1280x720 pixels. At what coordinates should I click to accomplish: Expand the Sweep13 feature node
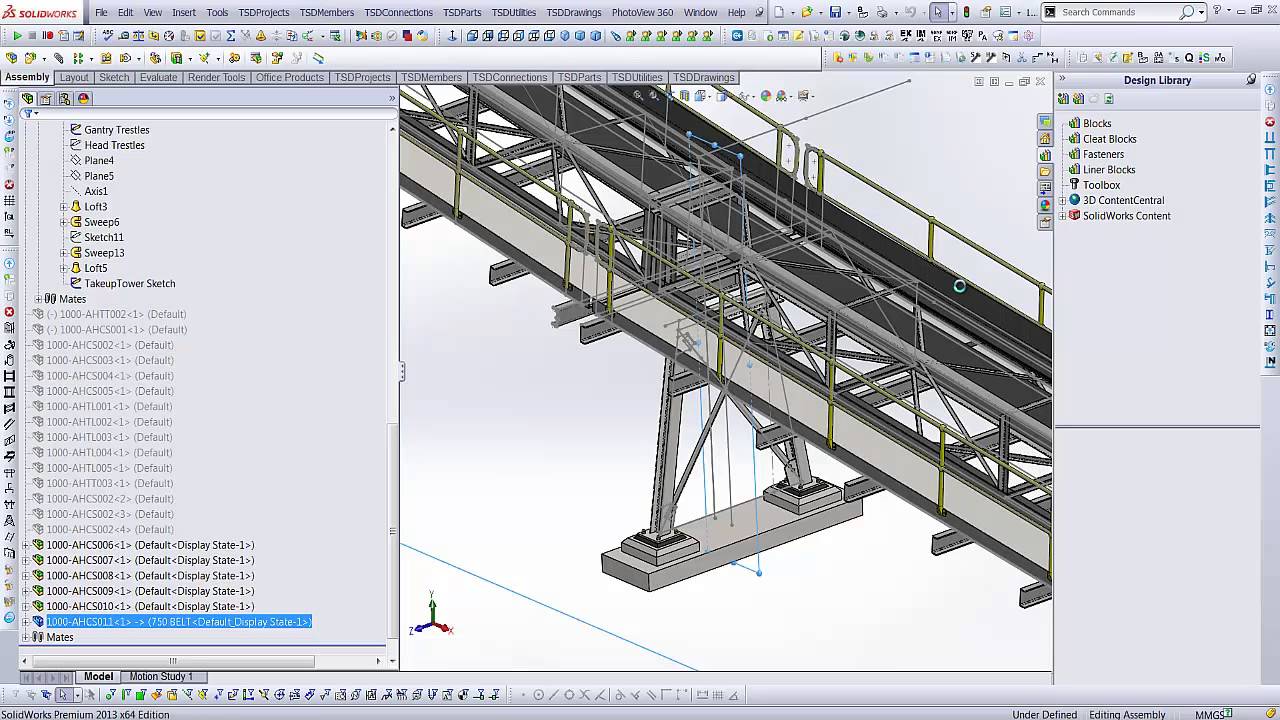point(64,253)
